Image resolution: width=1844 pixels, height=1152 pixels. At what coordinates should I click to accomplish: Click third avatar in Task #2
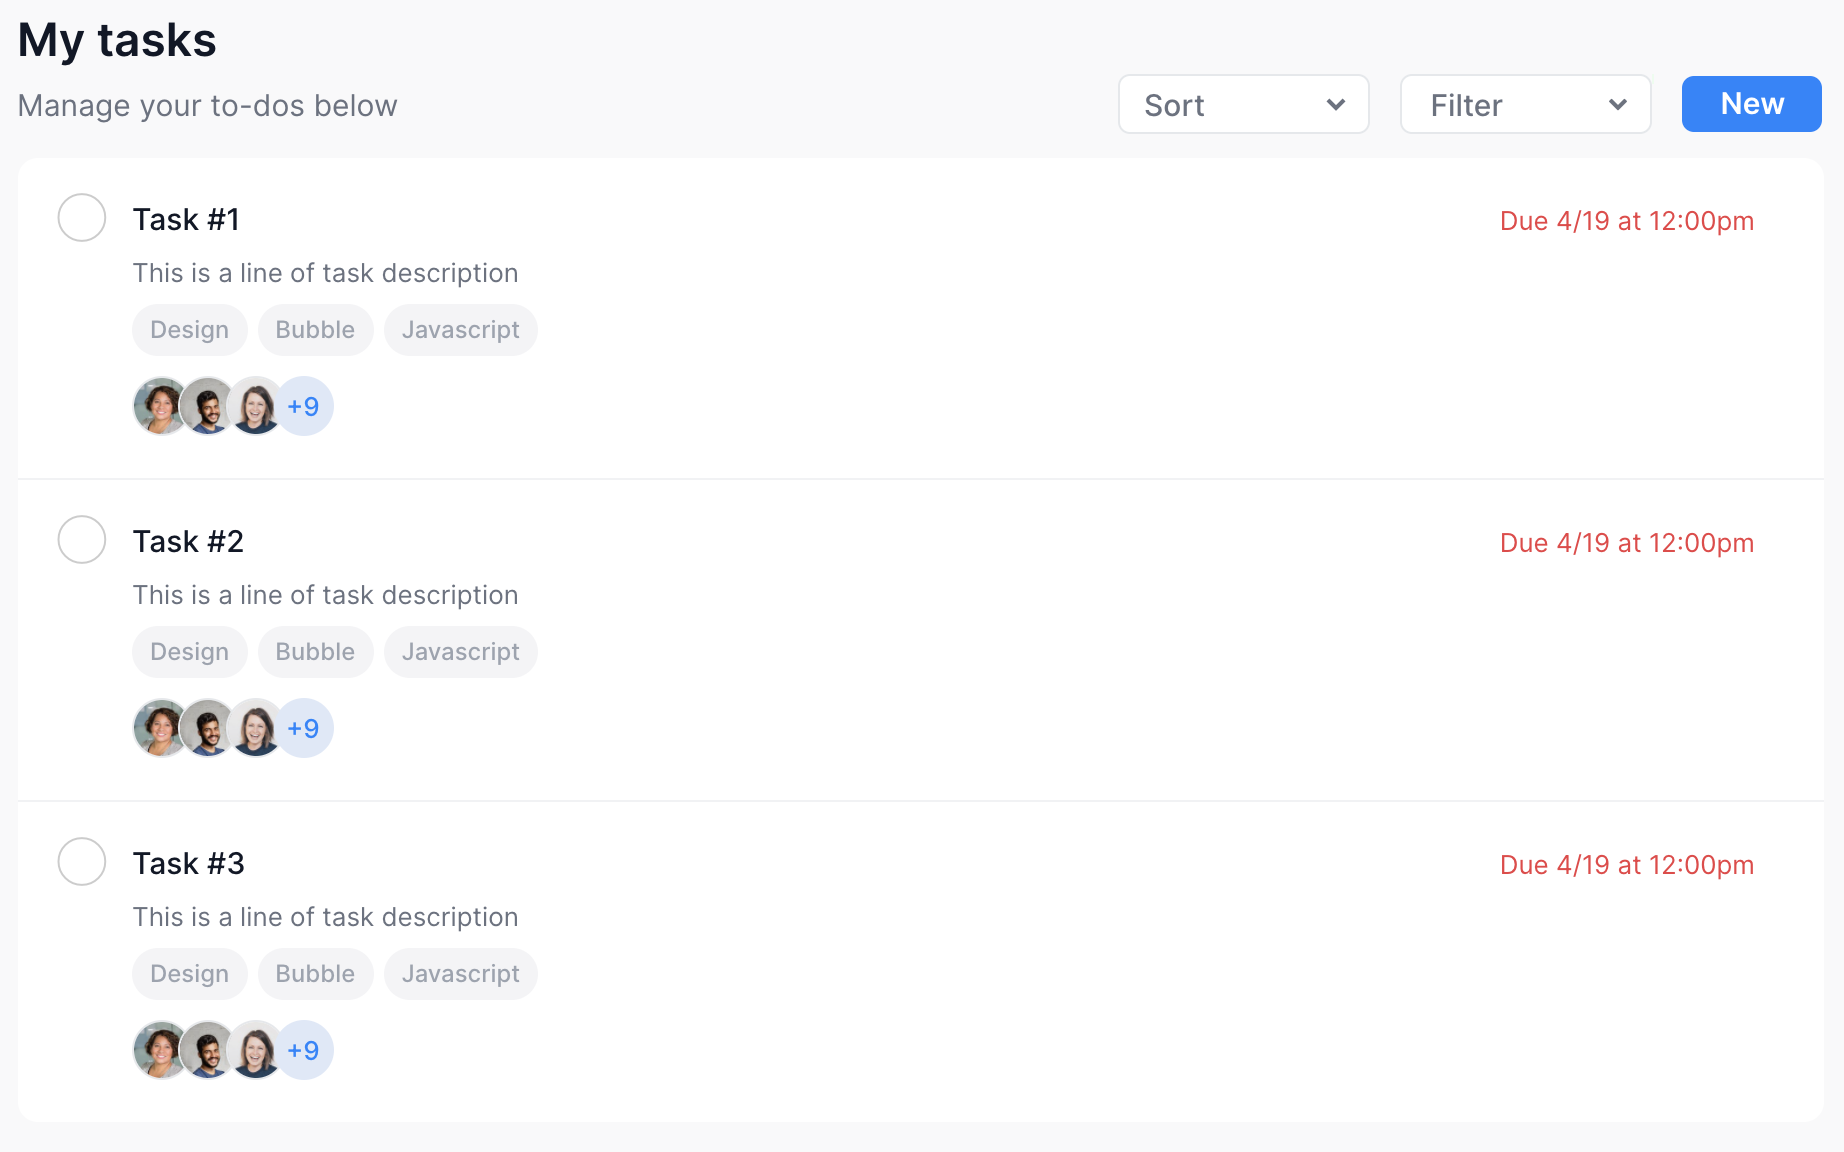[256, 728]
